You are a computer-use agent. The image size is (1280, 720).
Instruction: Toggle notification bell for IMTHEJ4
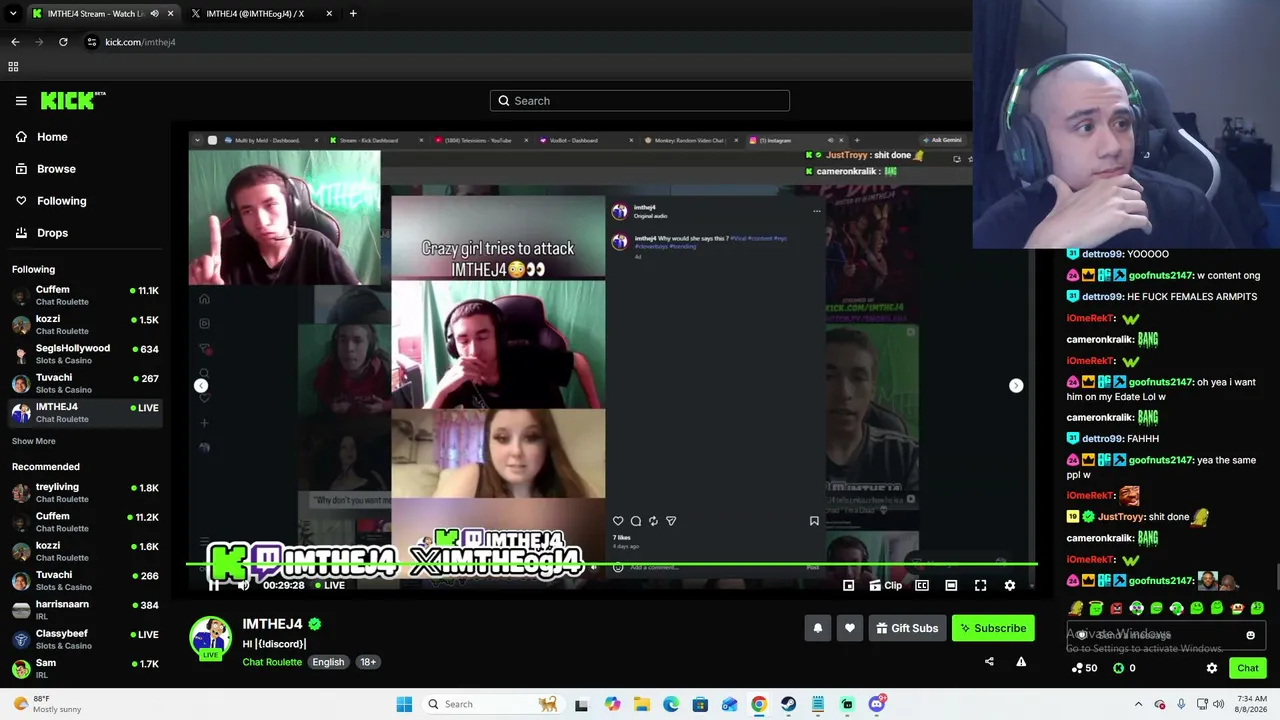click(818, 628)
